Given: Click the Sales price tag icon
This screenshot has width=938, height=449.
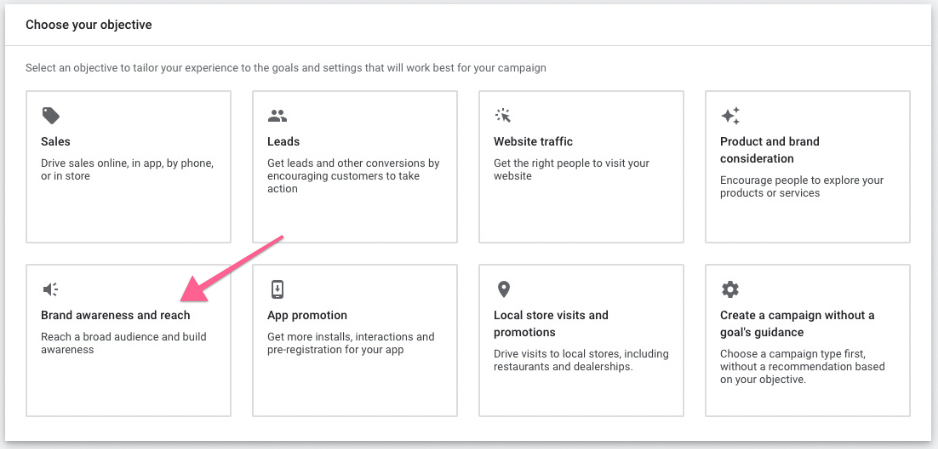Looking at the screenshot, I should pos(50,116).
